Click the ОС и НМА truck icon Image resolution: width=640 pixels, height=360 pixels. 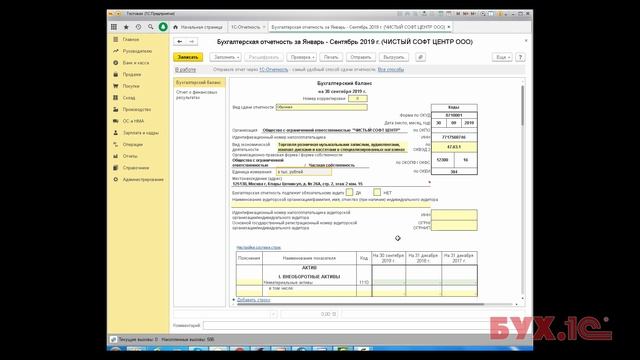[116, 121]
